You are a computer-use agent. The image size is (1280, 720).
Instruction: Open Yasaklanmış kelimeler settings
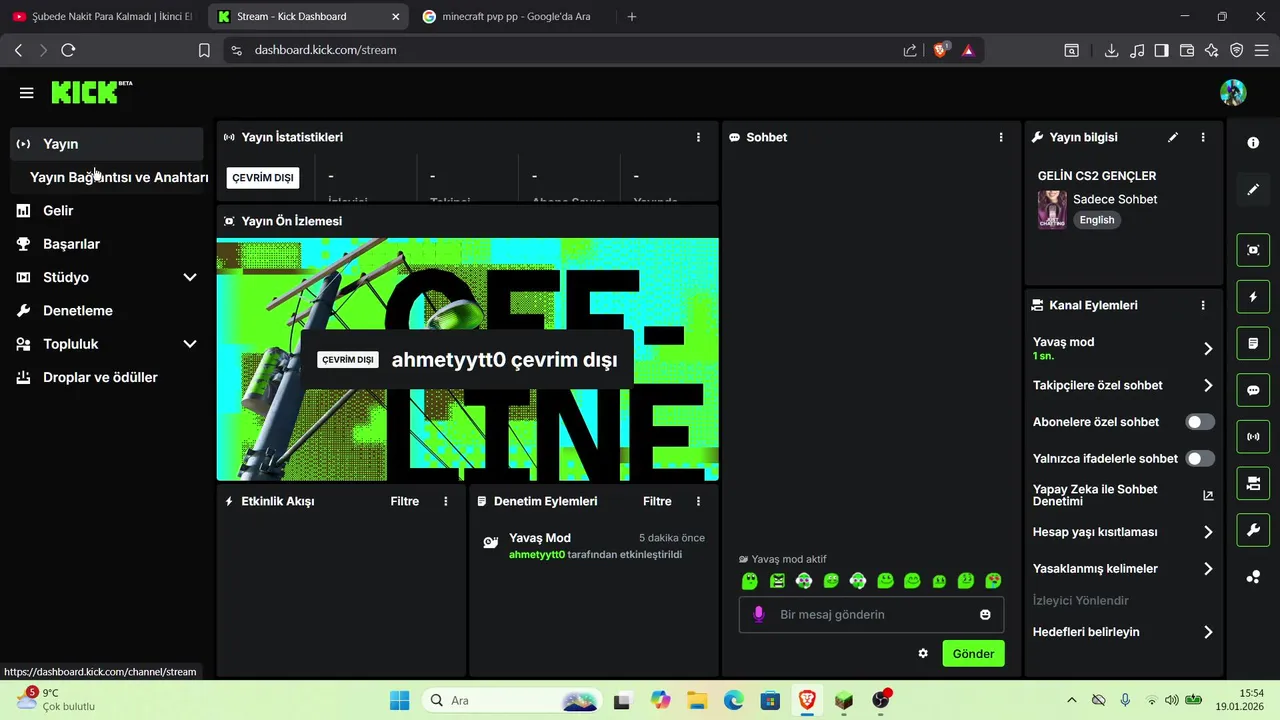pyautogui.click(x=1208, y=568)
